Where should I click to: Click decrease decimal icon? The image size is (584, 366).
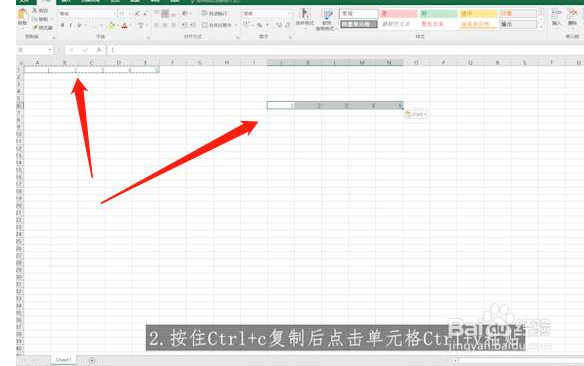pyautogui.click(x=287, y=25)
